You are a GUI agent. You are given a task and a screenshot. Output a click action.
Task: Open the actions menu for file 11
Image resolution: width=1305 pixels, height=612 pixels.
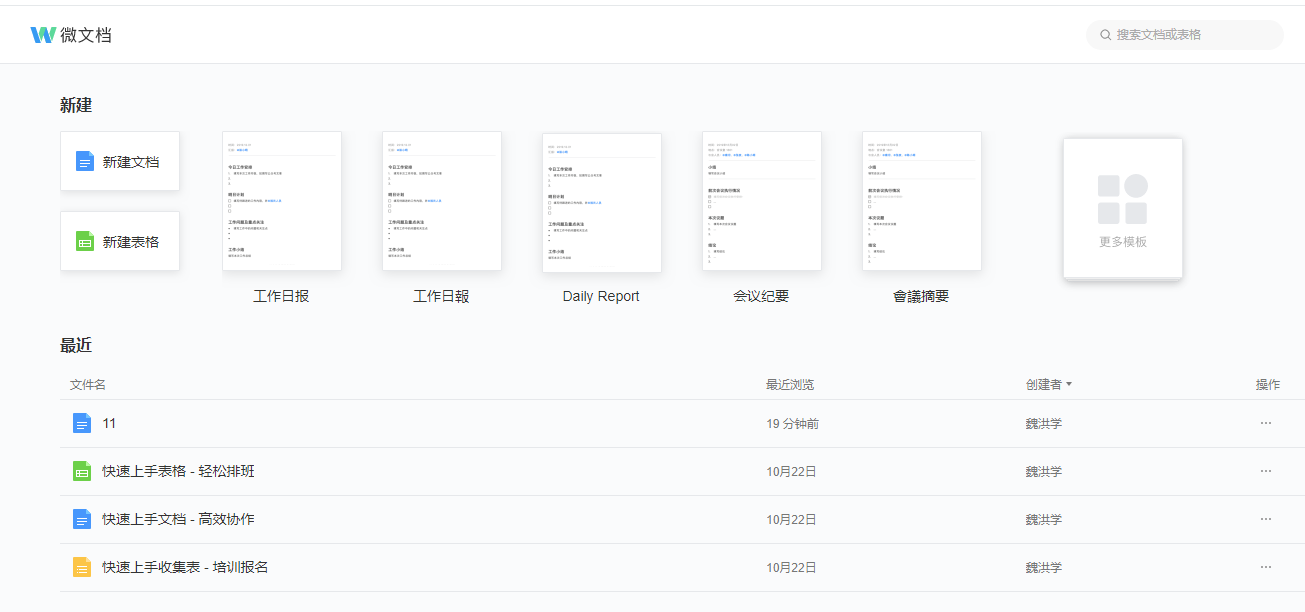(1265, 422)
